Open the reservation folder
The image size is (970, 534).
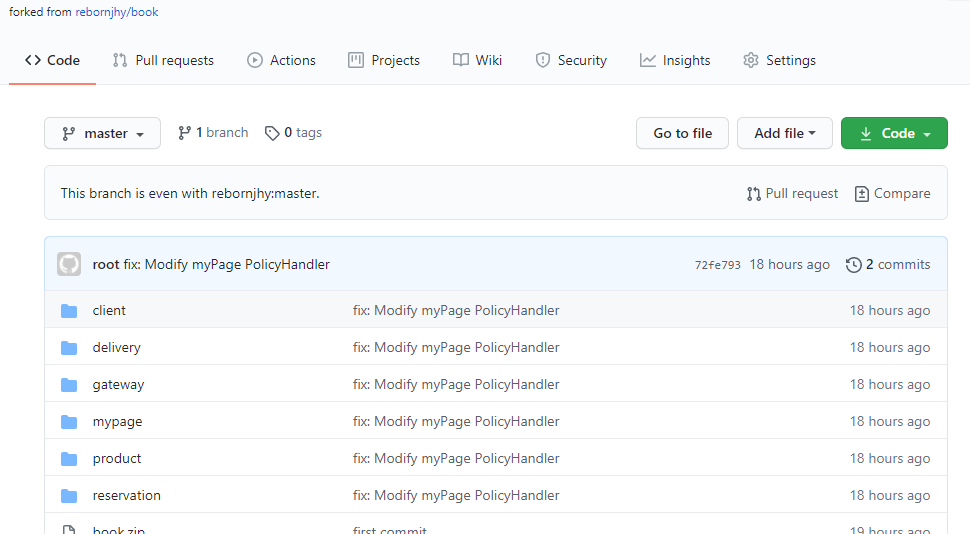click(127, 495)
